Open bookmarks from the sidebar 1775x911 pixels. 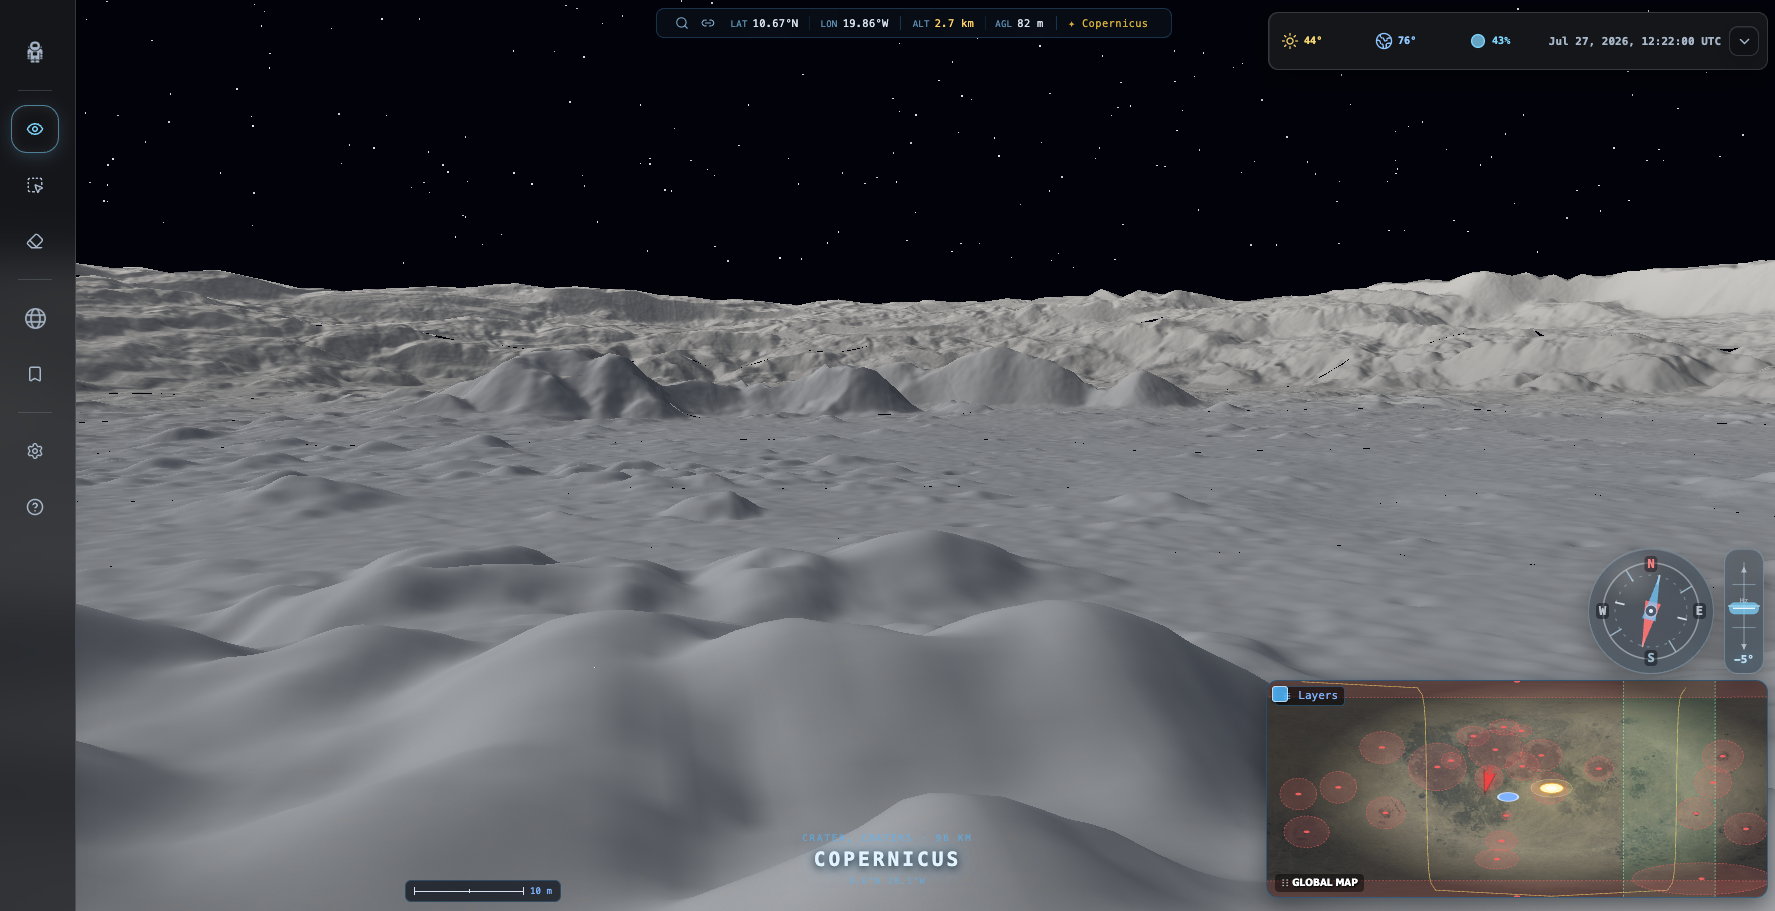pos(35,374)
